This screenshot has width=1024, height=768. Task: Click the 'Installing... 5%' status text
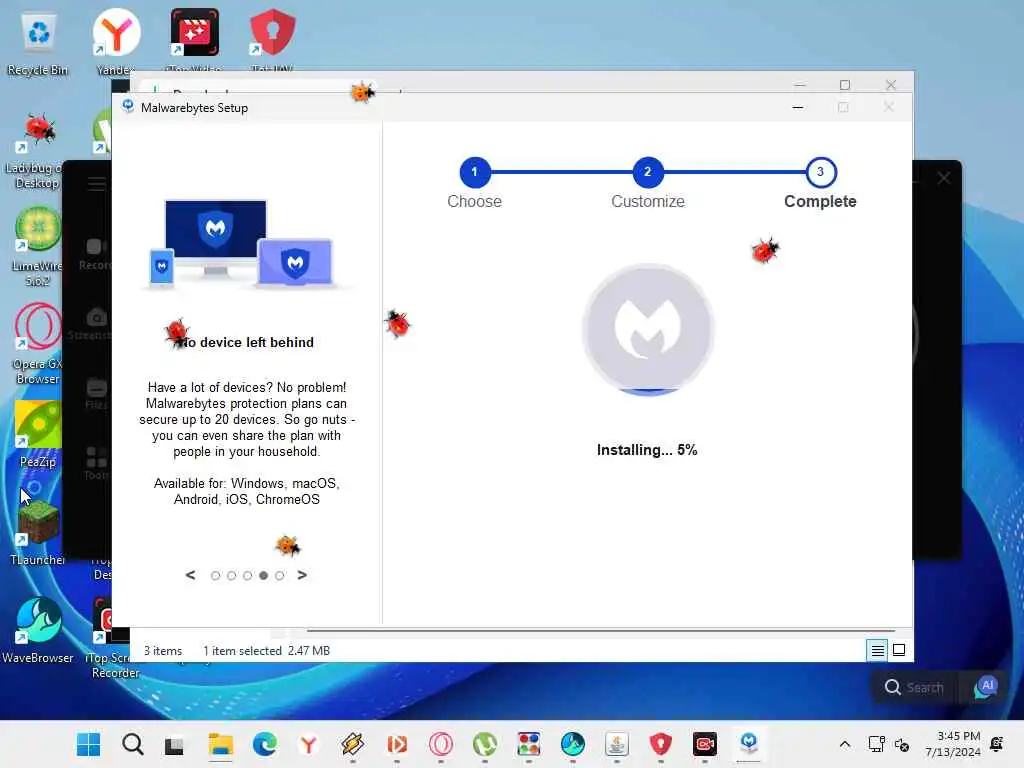click(647, 450)
